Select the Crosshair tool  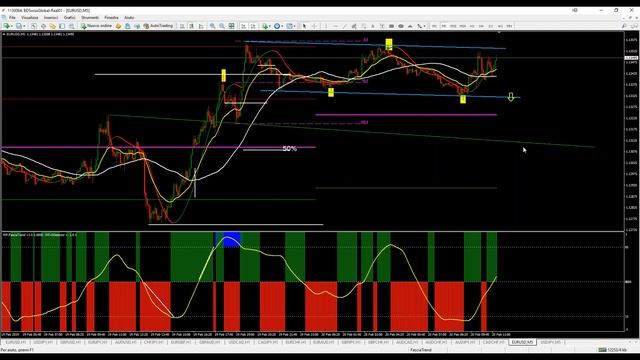pyautogui.click(x=314, y=26)
